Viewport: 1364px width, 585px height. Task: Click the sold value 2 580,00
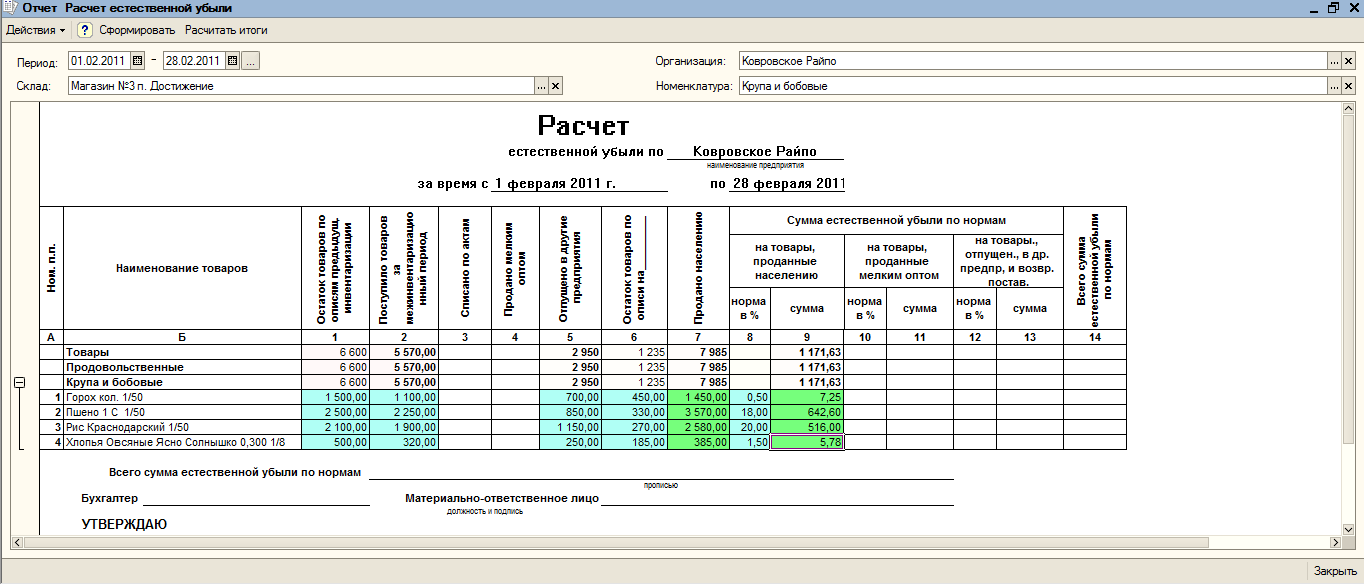tap(698, 428)
